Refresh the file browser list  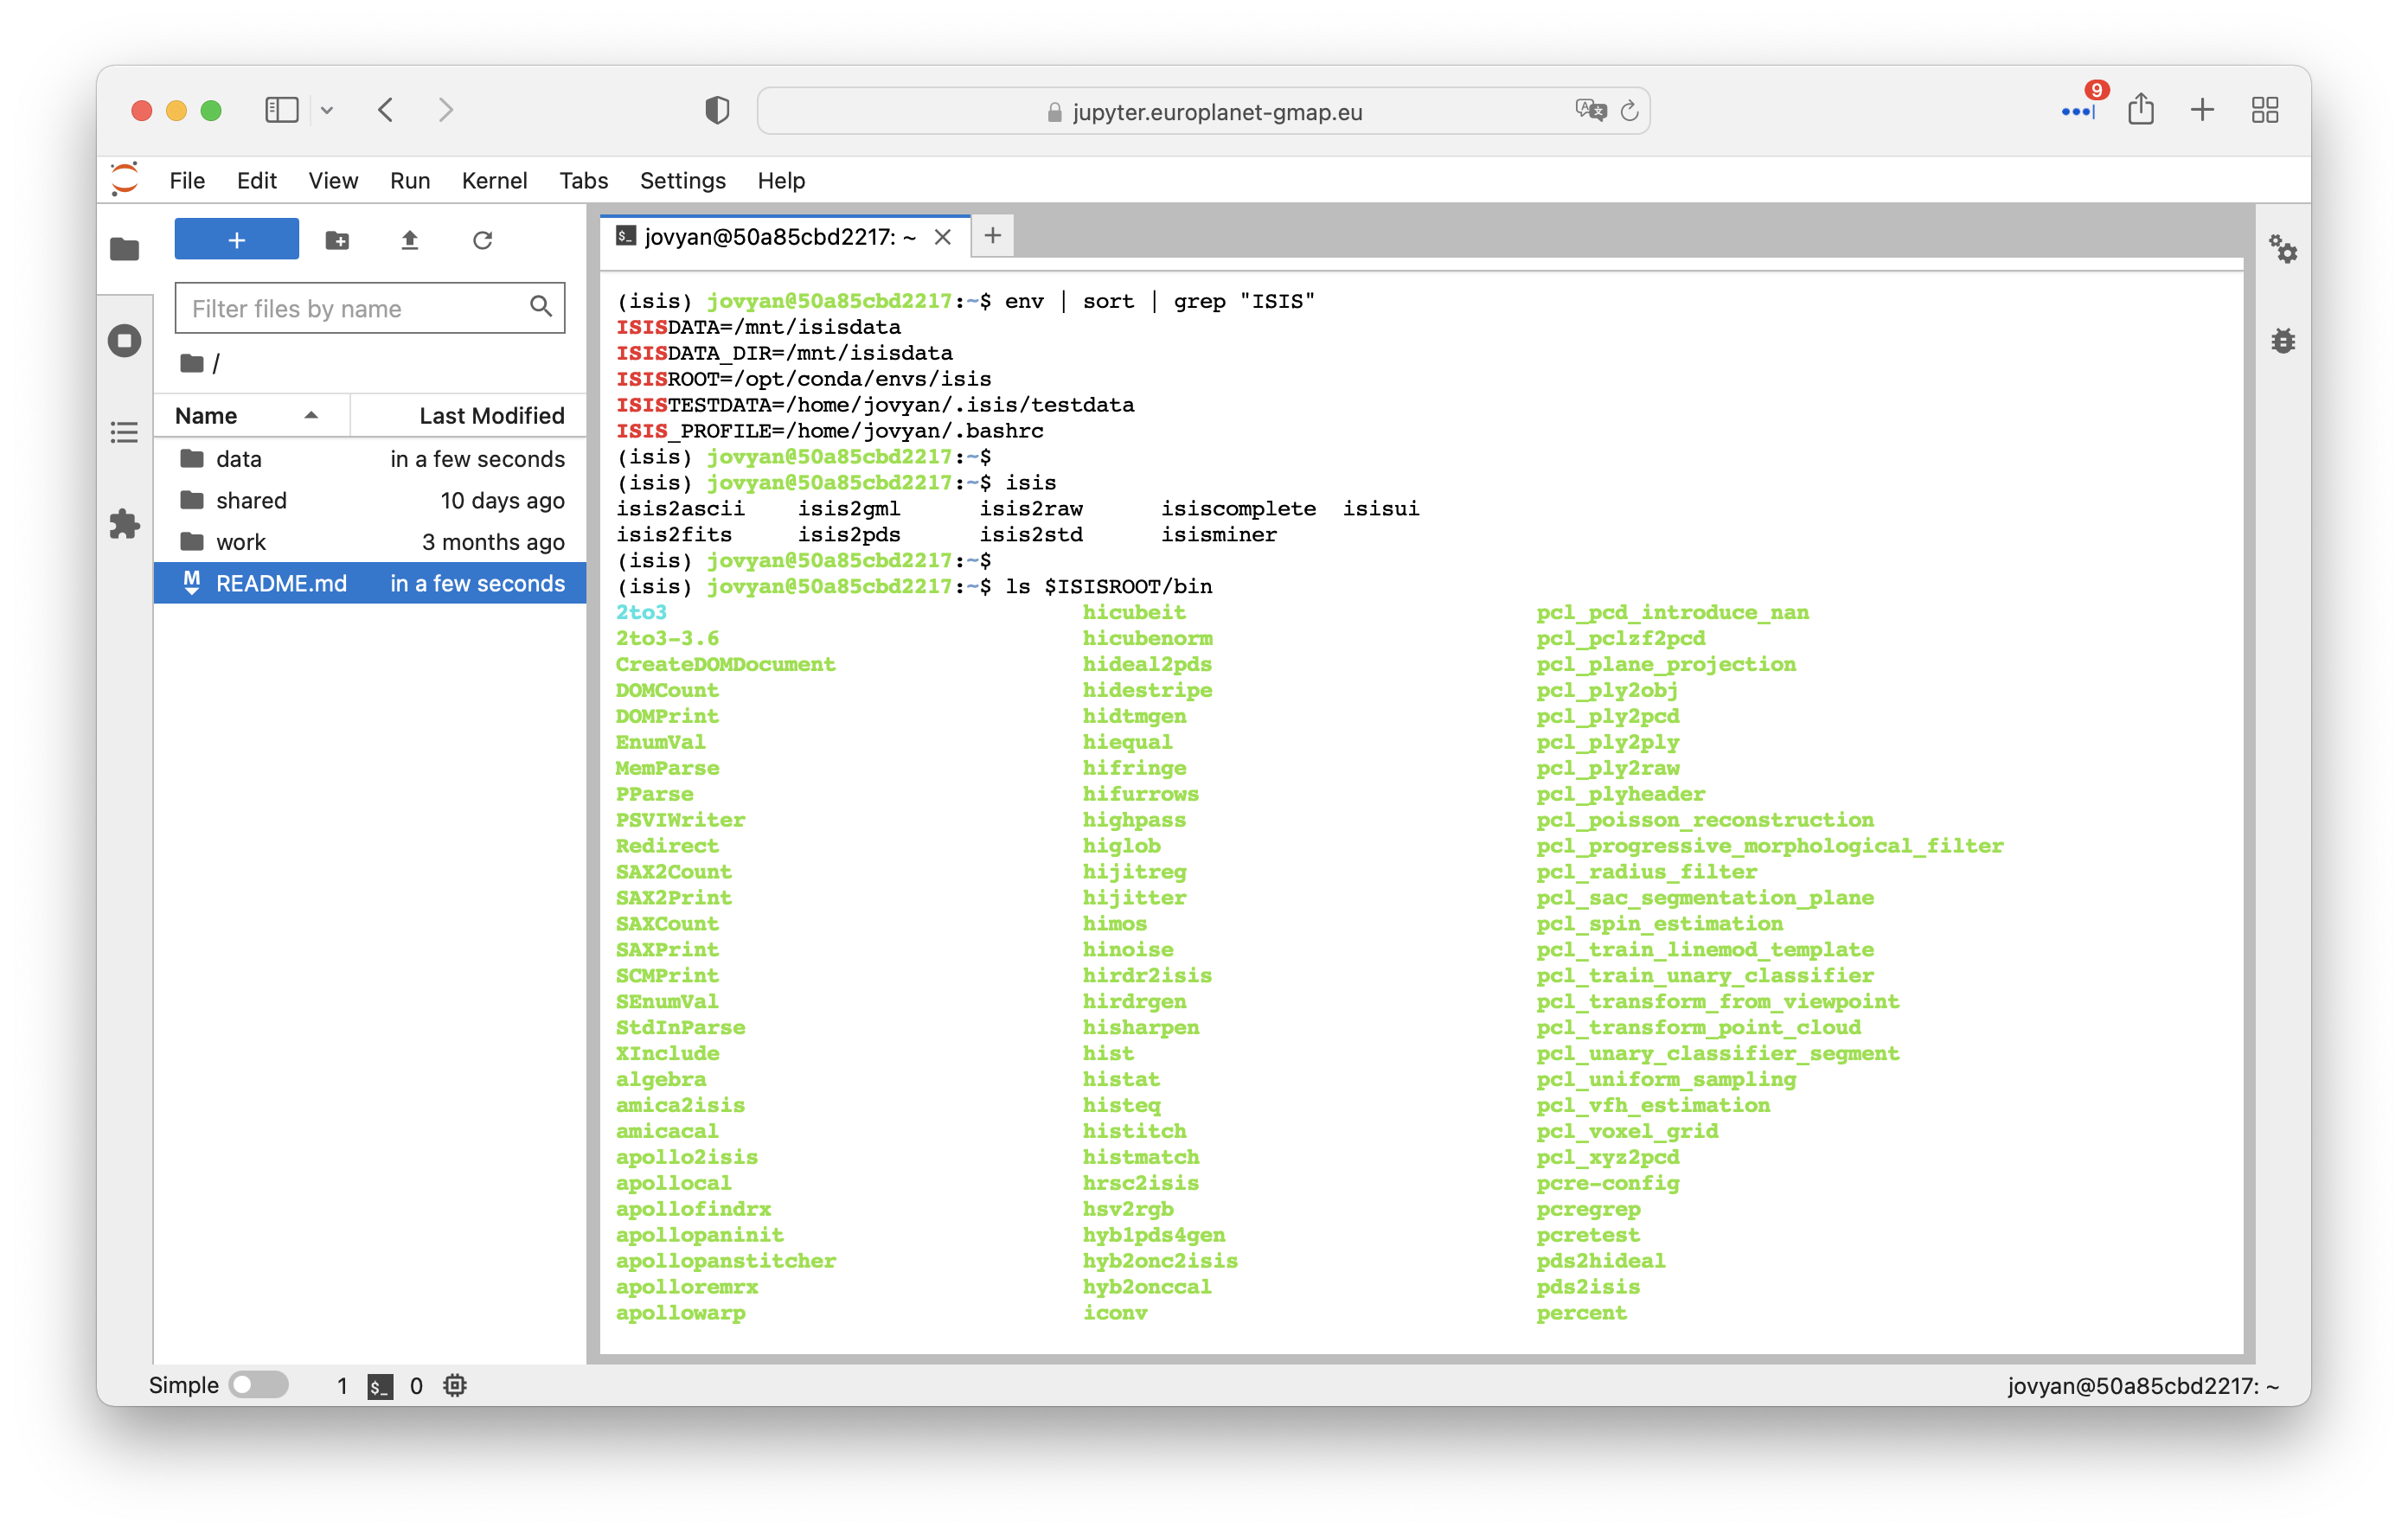(482, 240)
